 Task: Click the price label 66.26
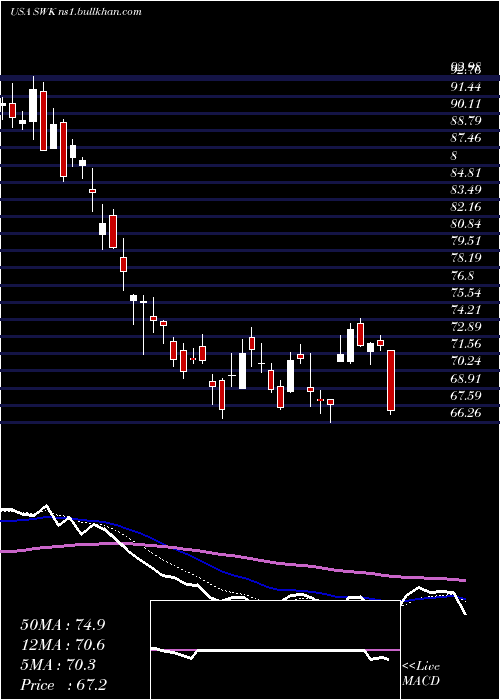(x=466, y=412)
